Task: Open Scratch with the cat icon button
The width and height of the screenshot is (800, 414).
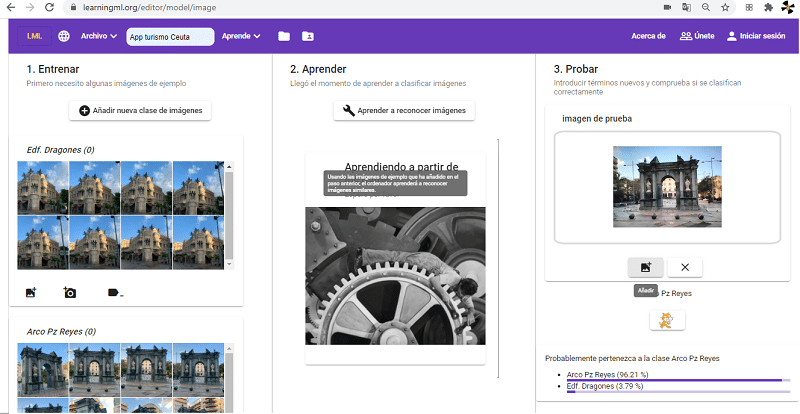Action: [x=667, y=321]
